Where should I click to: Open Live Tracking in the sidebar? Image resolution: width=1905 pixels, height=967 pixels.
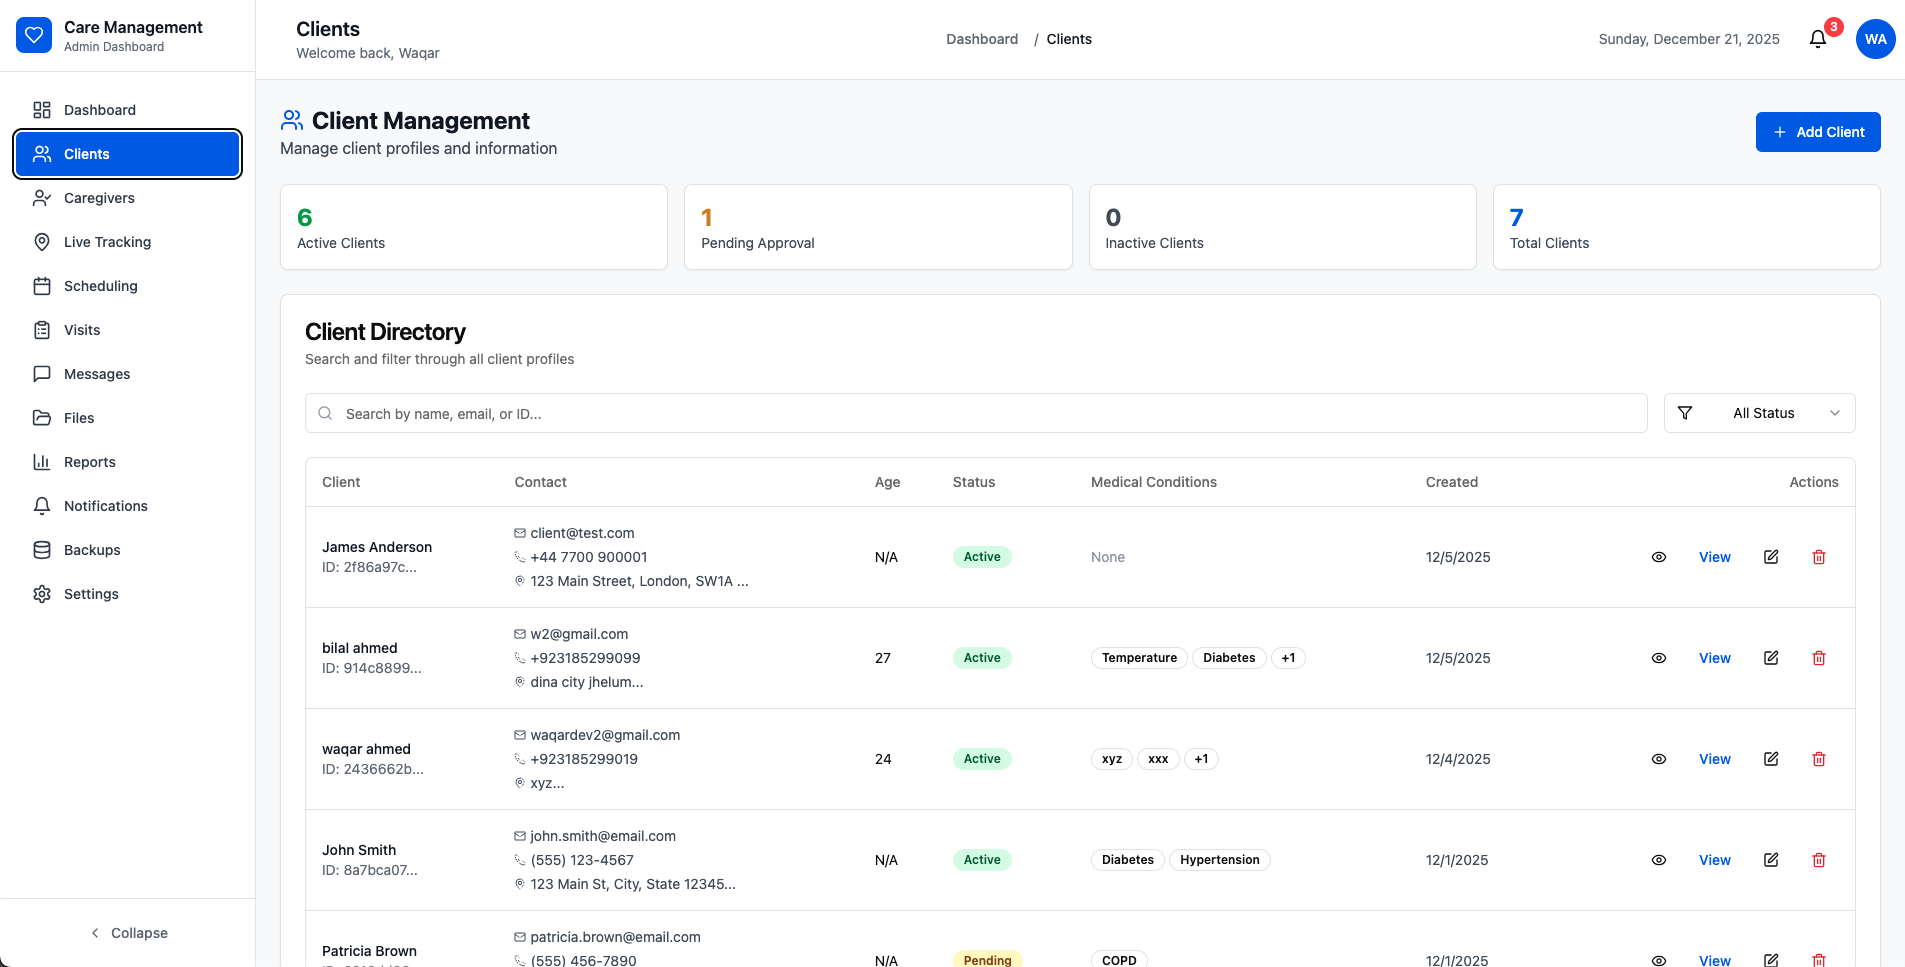(107, 242)
